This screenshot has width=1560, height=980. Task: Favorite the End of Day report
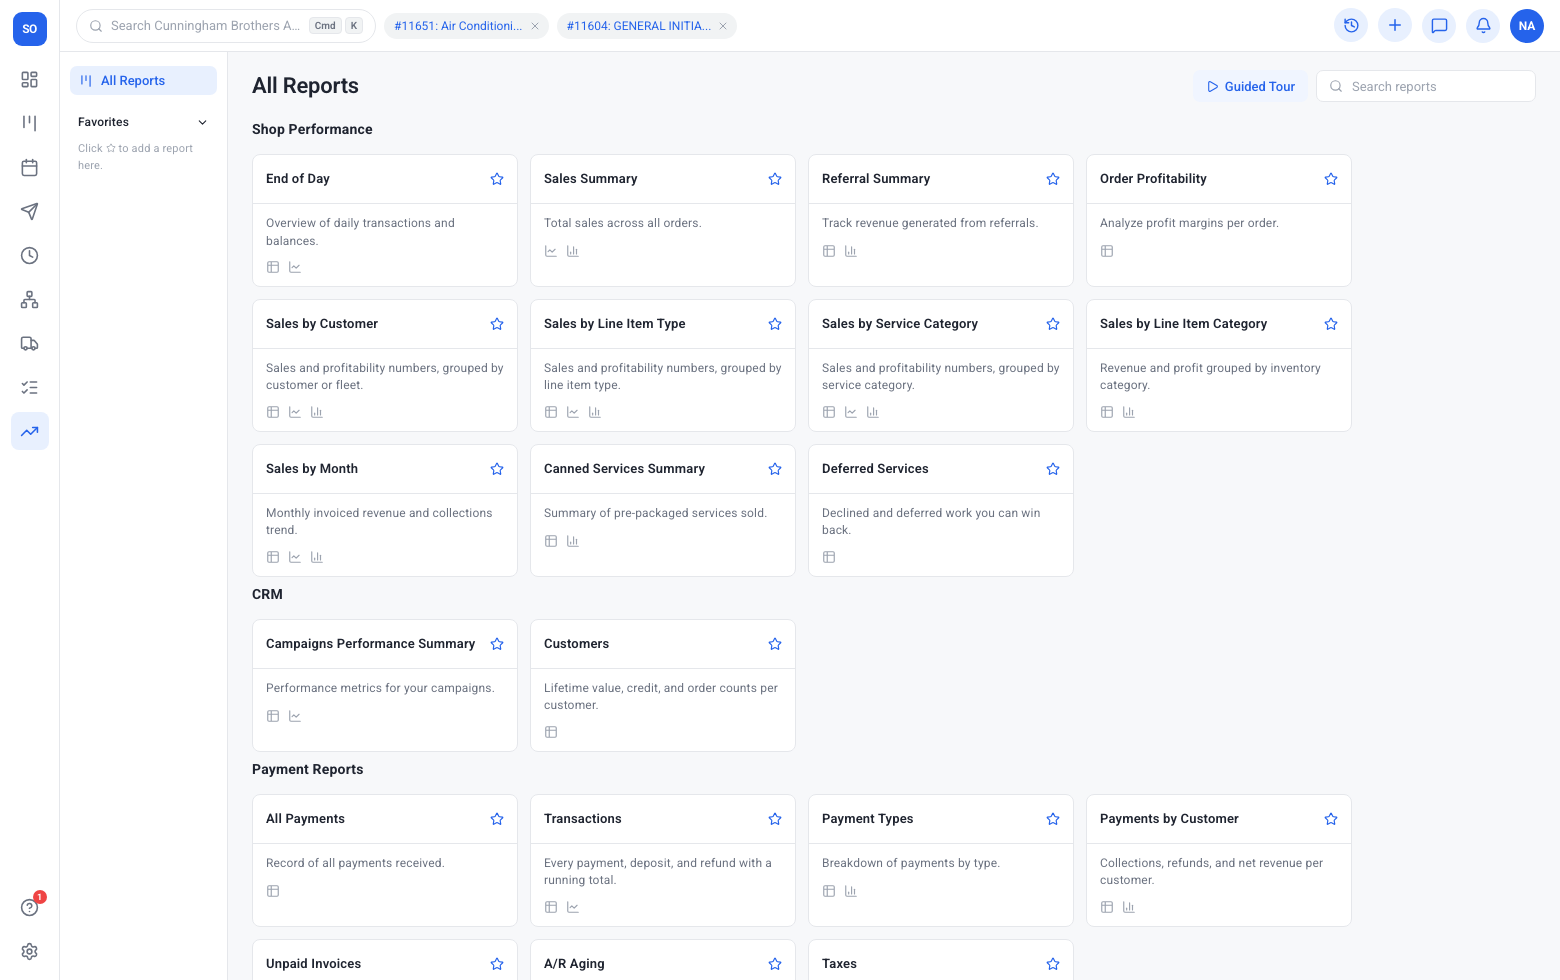tap(497, 179)
